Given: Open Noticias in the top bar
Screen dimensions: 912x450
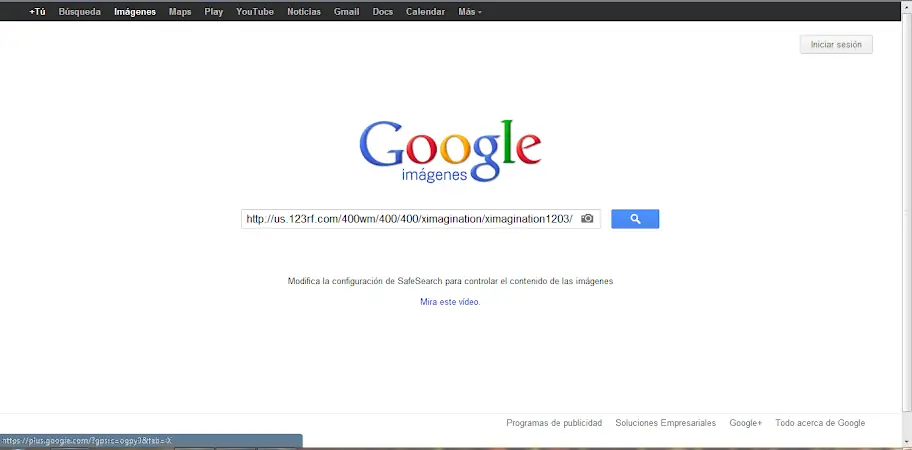Looking at the screenshot, I should click(x=304, y=12).
